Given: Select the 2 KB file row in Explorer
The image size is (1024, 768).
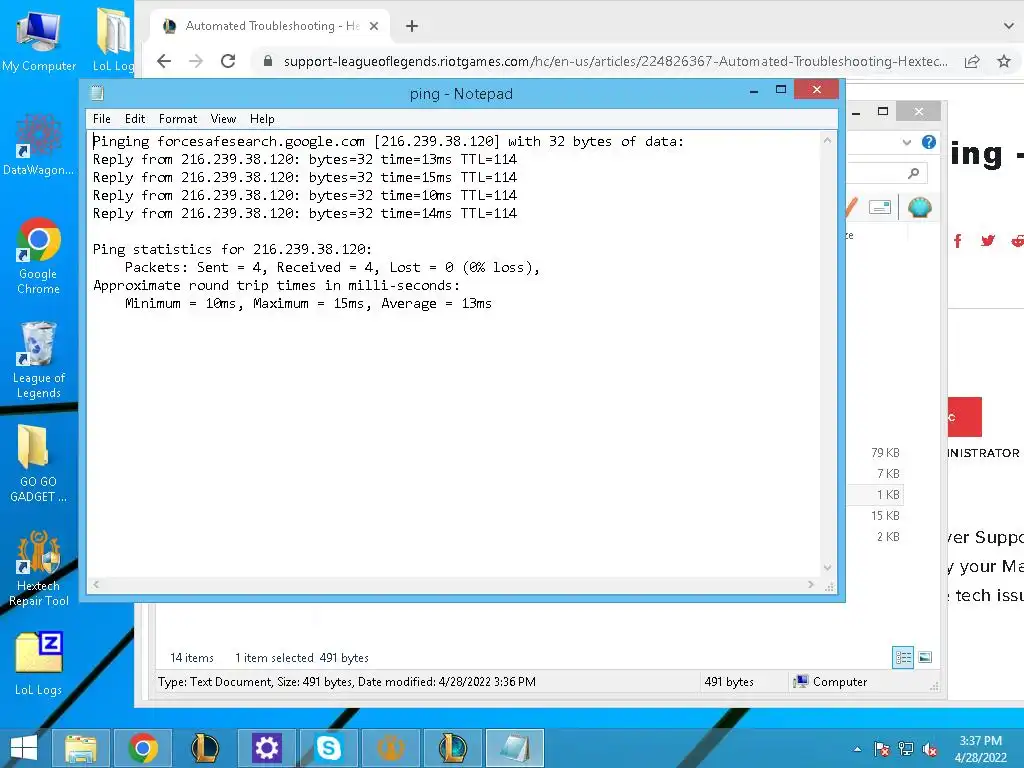Looking at the screenshot, I should pos(874,536).
